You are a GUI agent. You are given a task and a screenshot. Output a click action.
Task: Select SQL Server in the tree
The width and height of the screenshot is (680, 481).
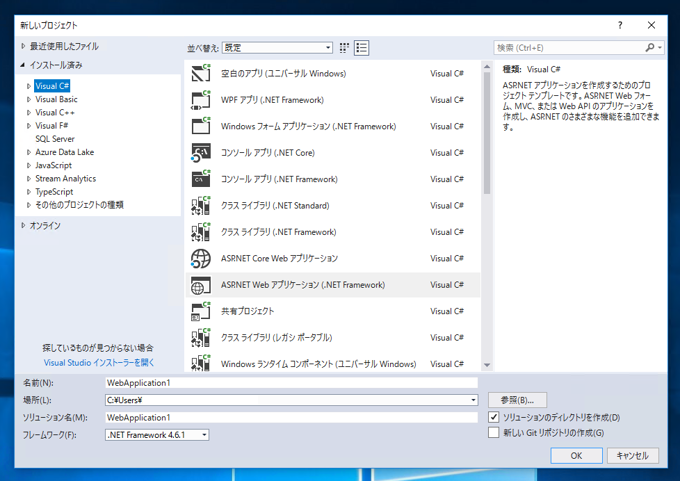click(x=55, y=139)
